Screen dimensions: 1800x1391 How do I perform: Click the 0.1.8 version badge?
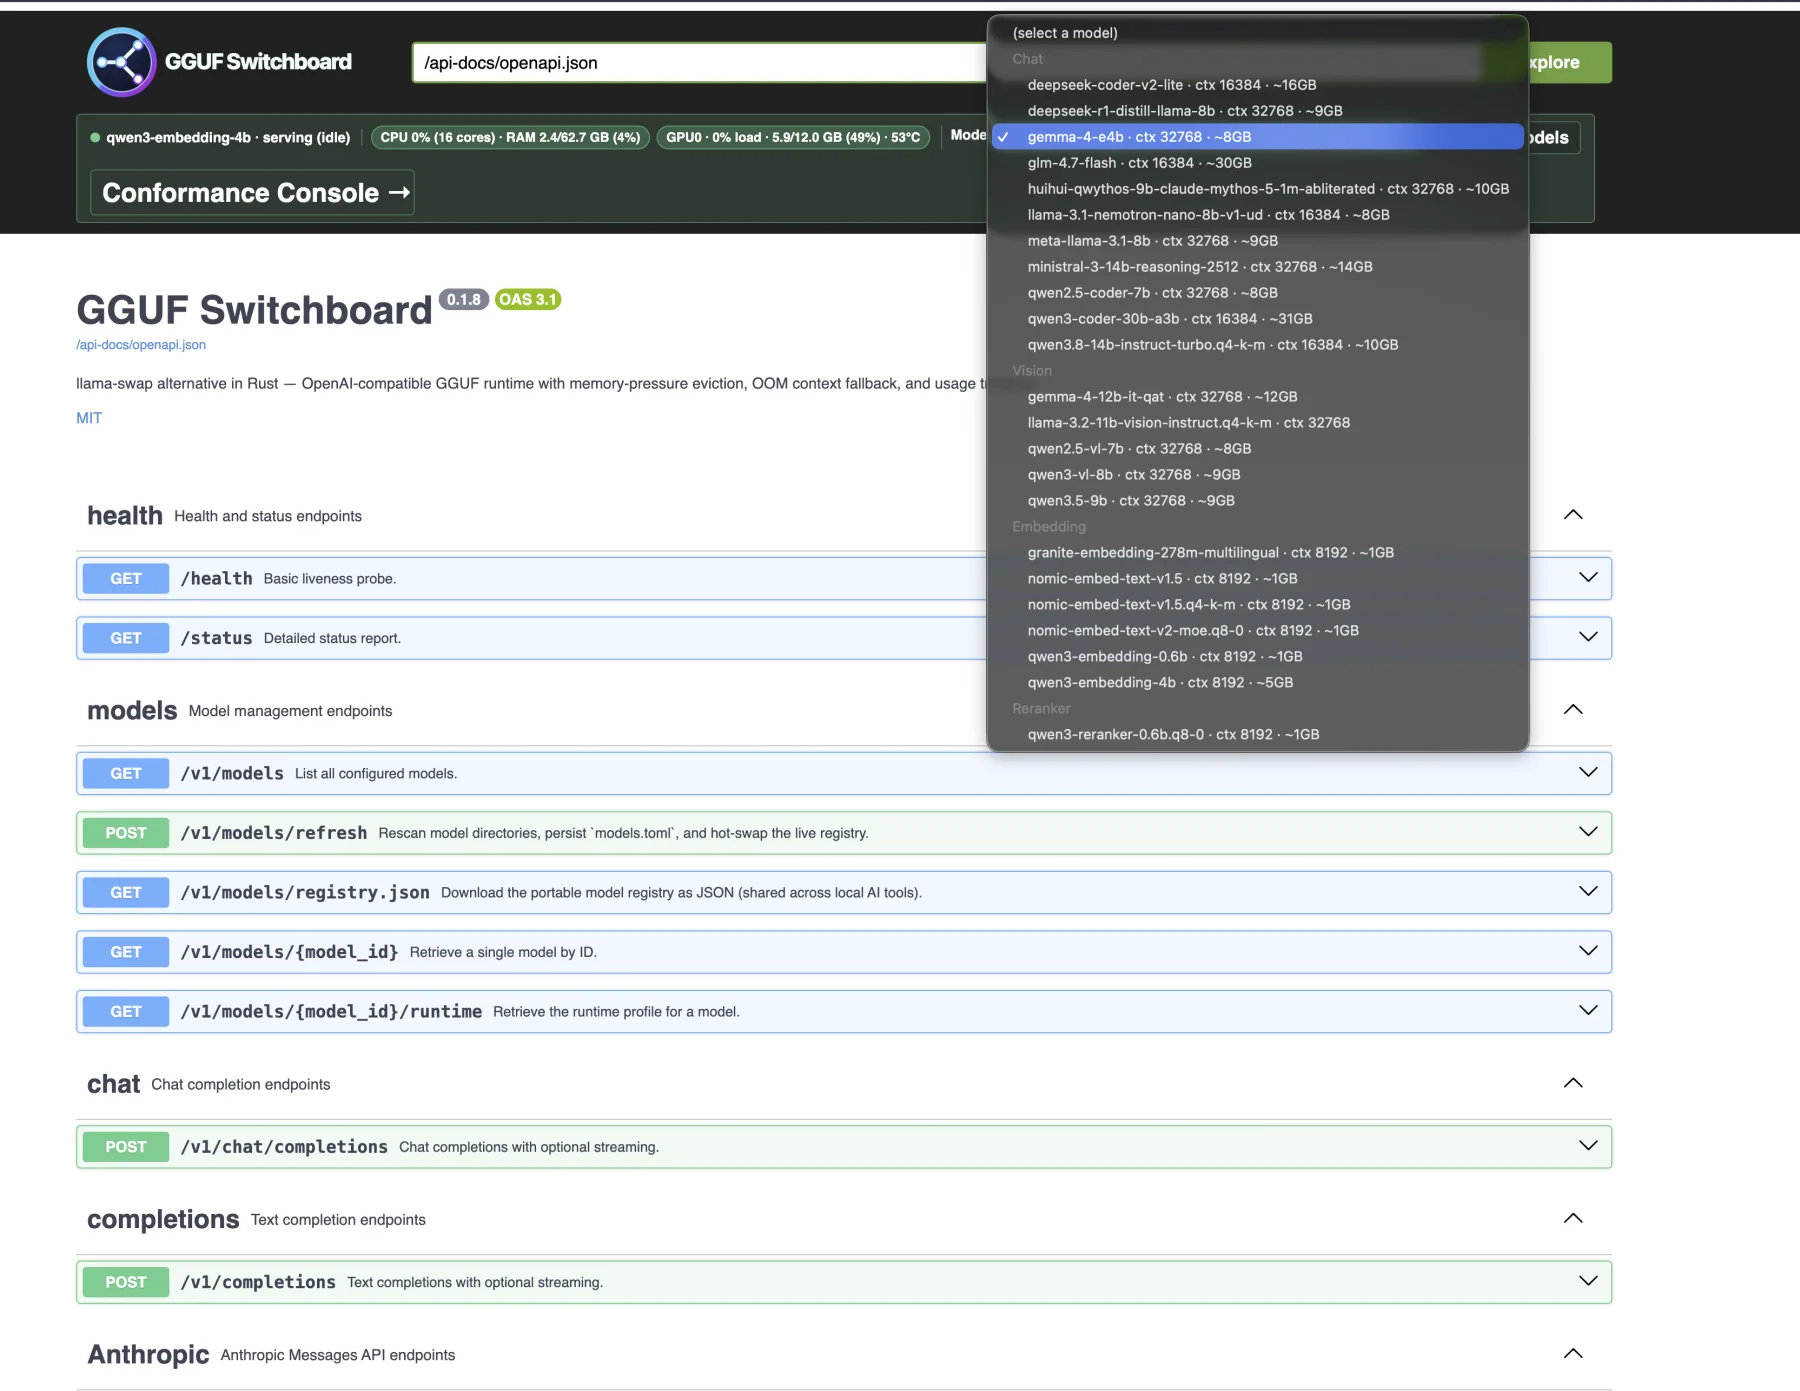[464, 299]
